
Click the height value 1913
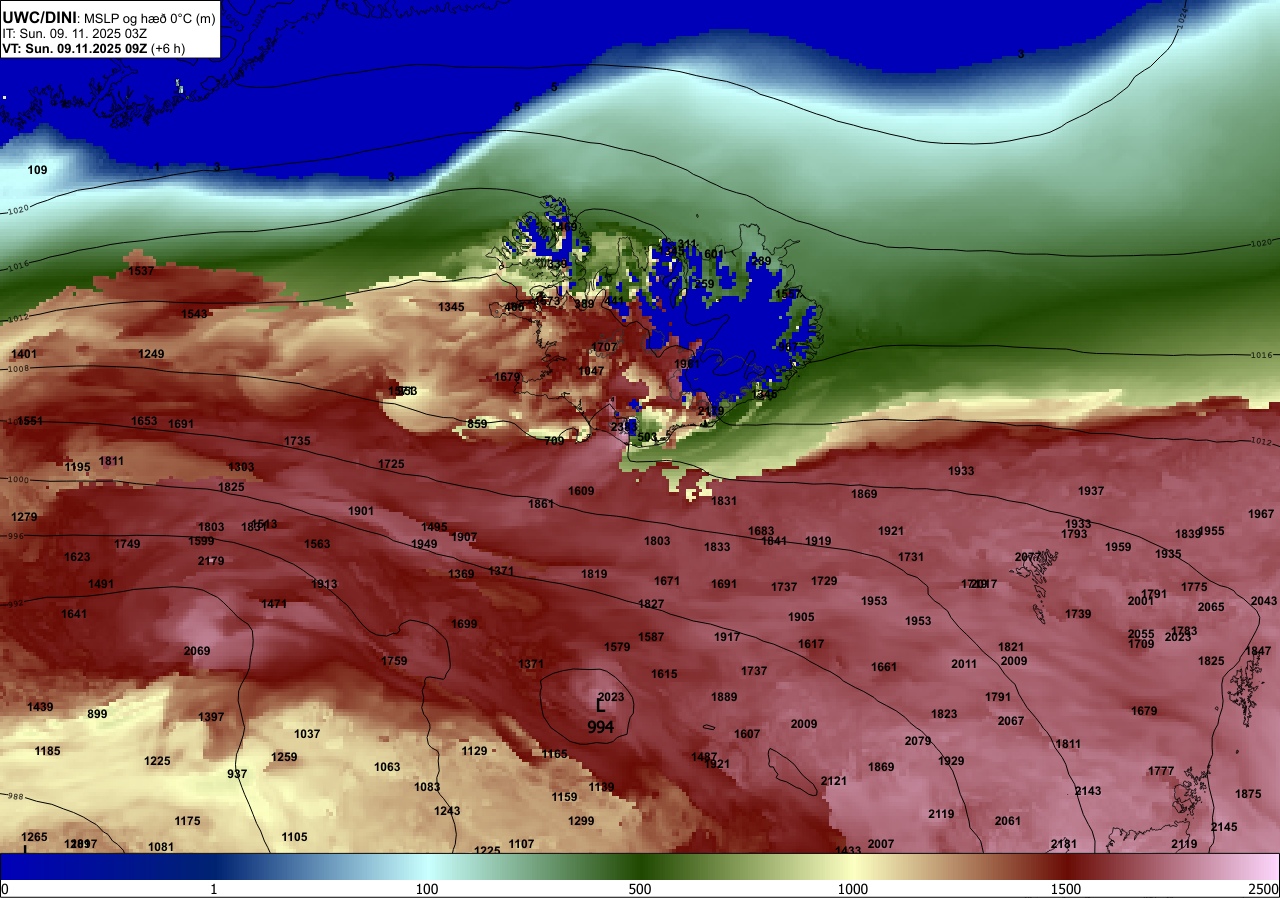pos(324,584)
